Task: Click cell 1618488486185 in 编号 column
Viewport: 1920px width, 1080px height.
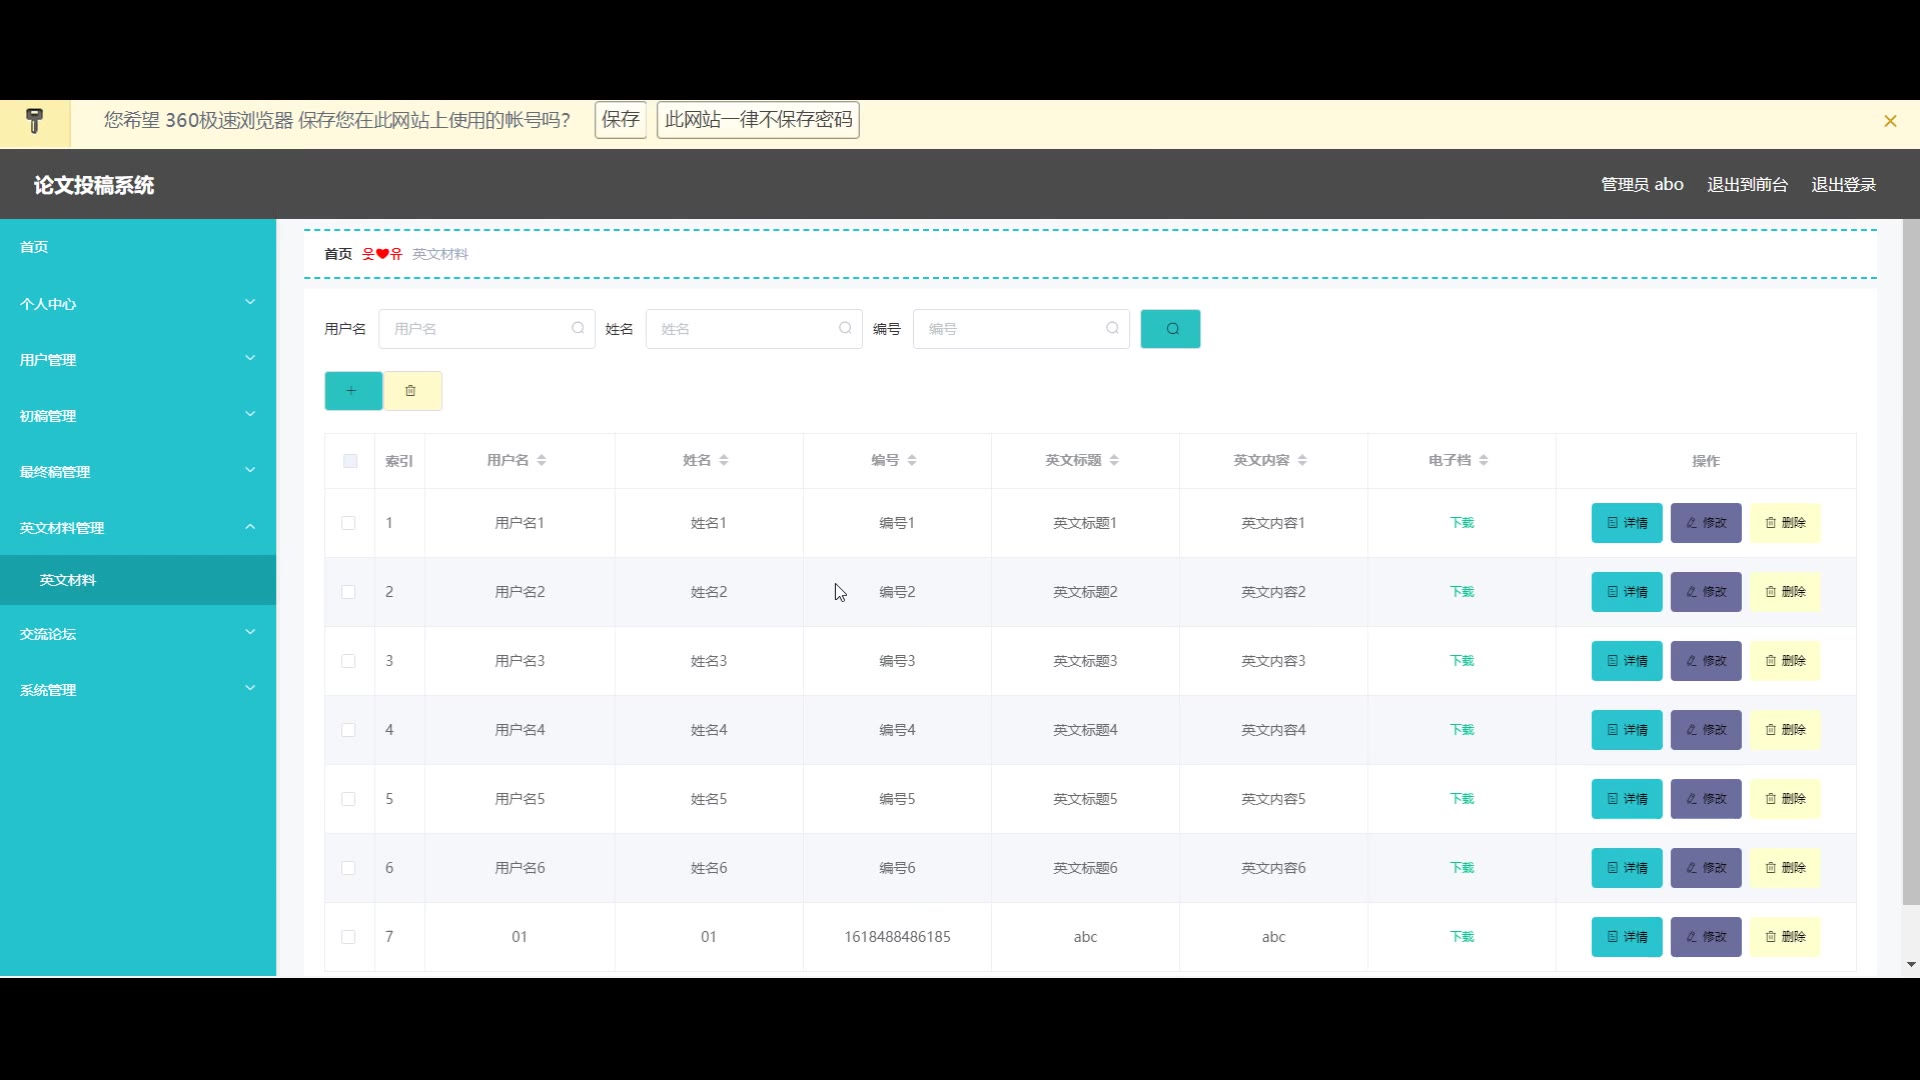Action: (897, 937)
